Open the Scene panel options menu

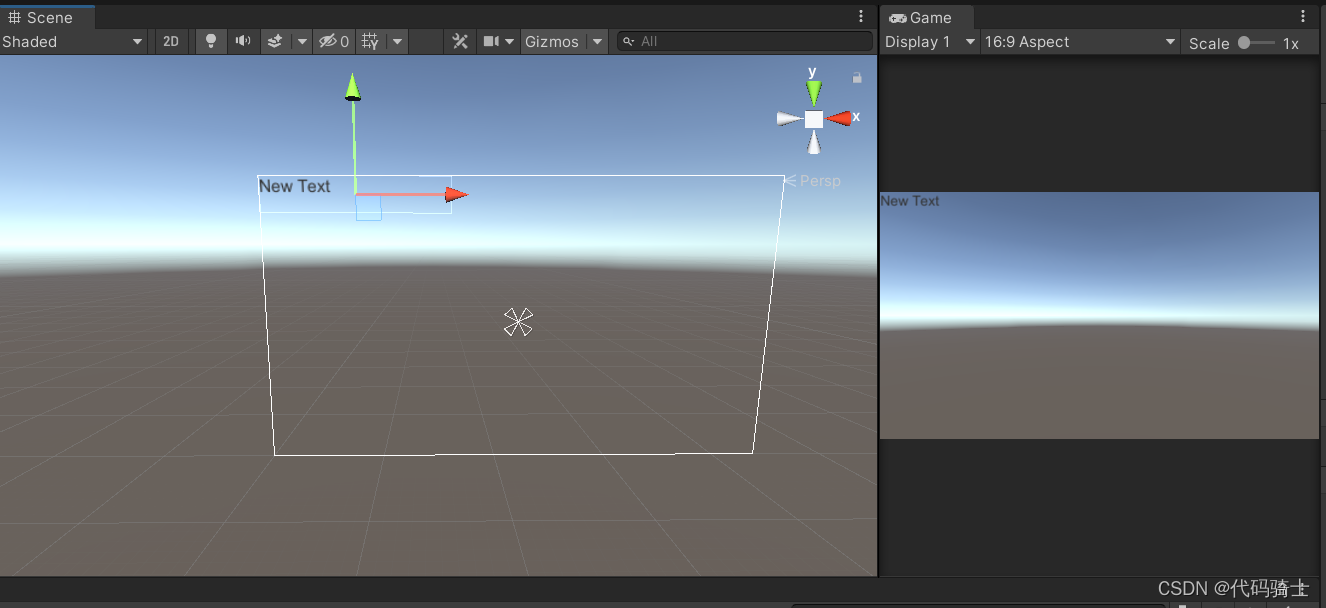point(861,16)
